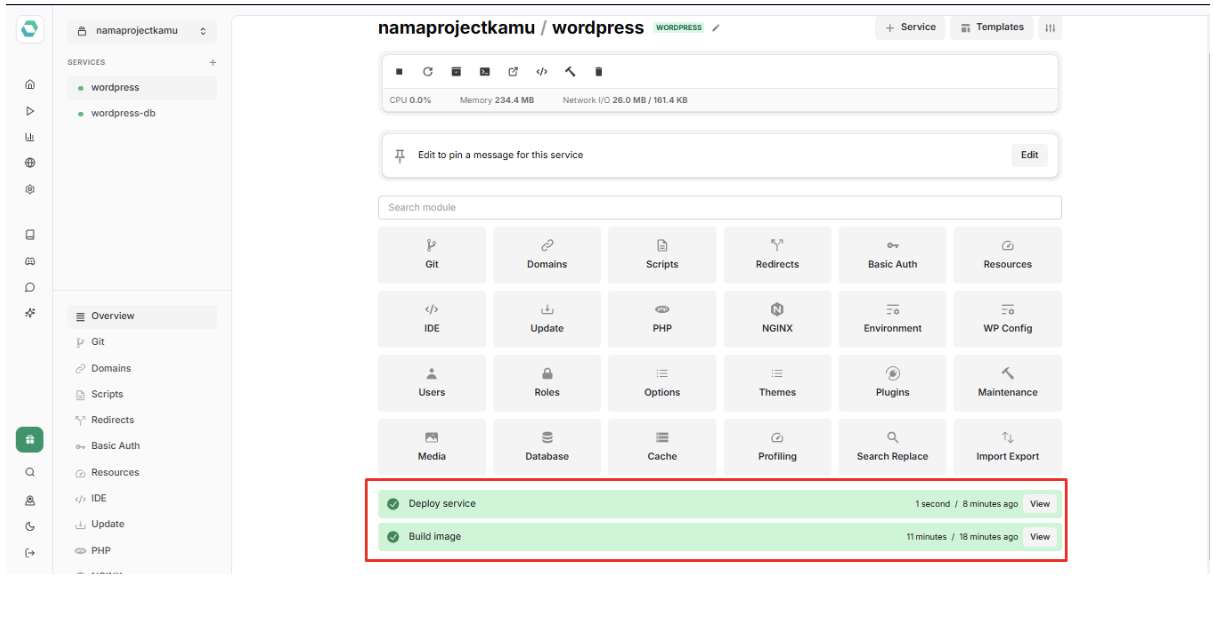
Task: Delete service with the trash icon
Action: 599,72
